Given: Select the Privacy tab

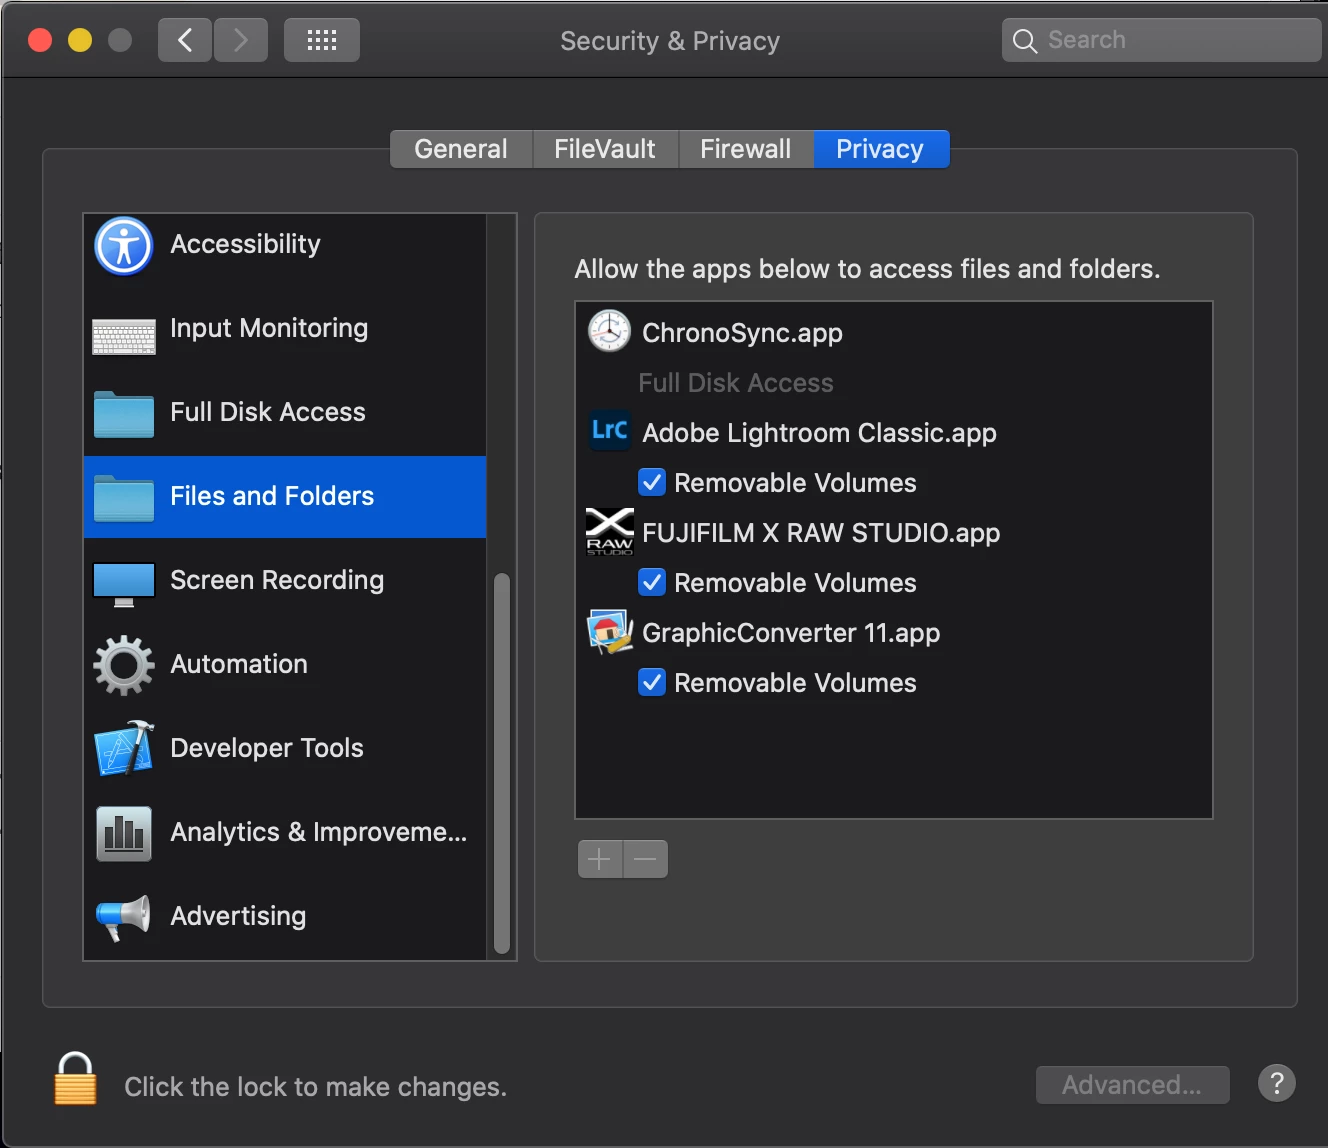Looking at the screenshot, I should (881, 149).
